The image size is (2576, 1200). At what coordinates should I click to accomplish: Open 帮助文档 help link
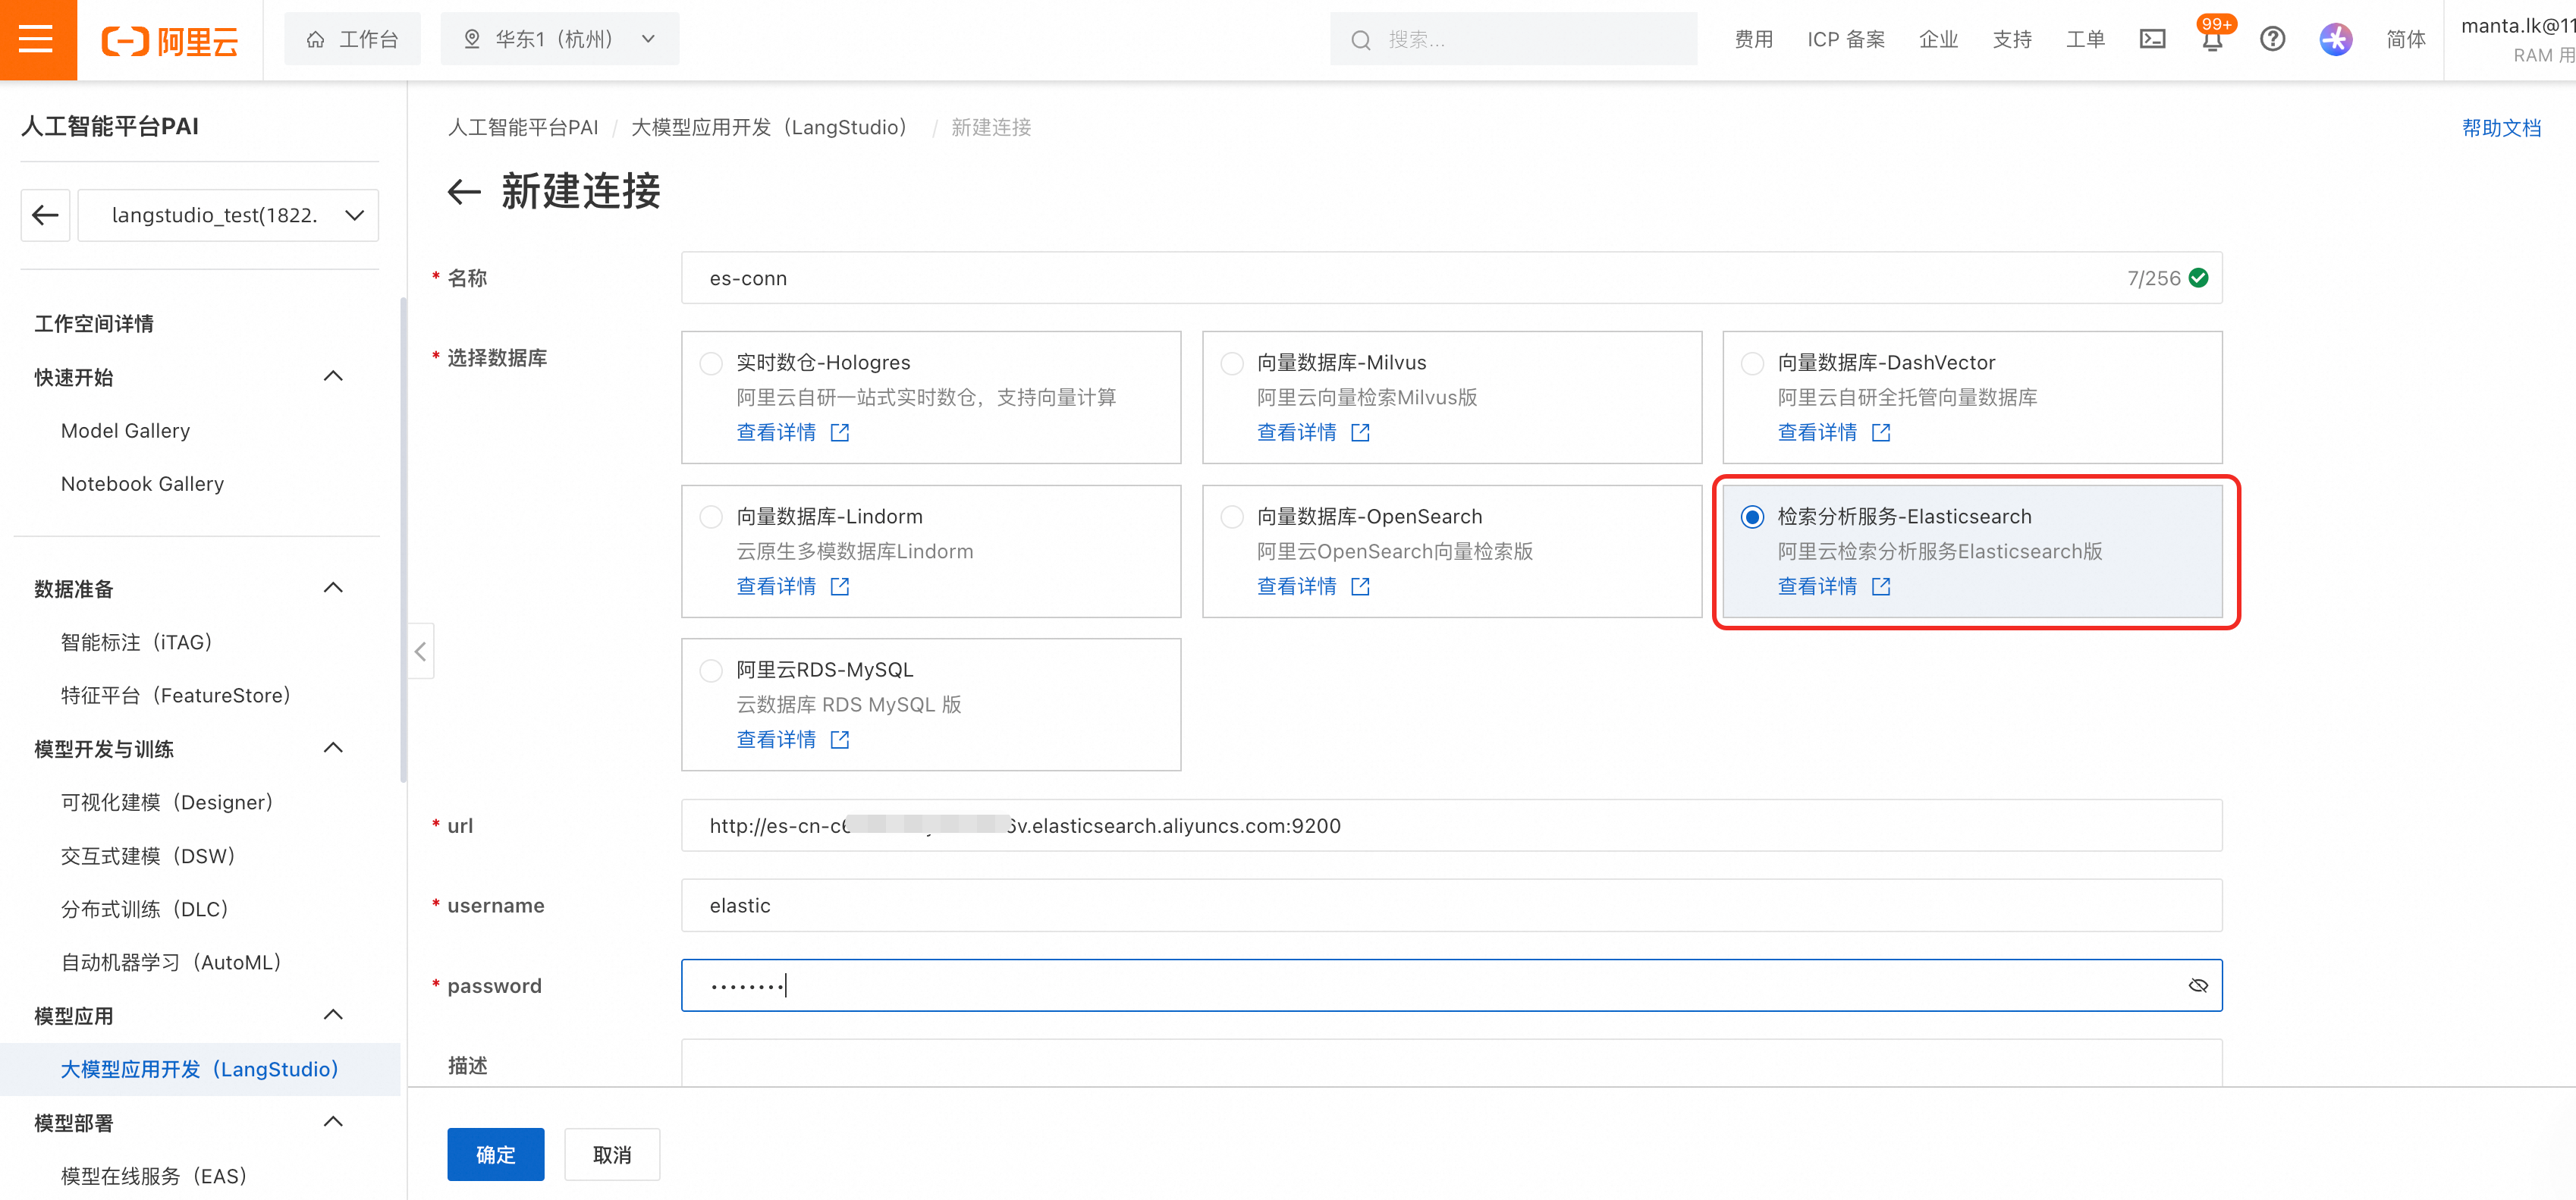2500,128
